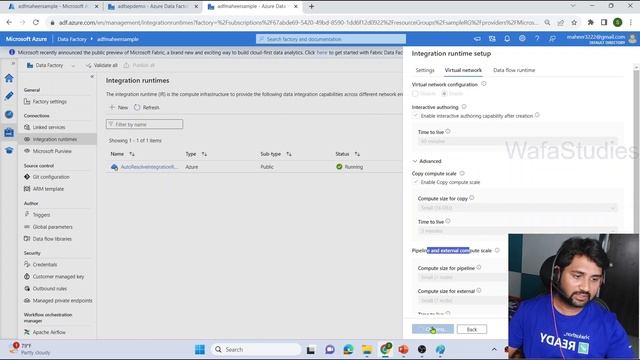Open feedback icon in Azure header
The image size is (640, 360).
click(x=552, y=38)
